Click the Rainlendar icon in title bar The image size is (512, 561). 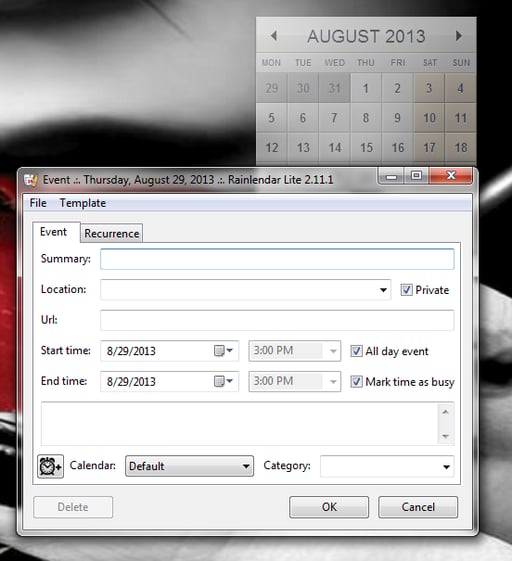pyautogui.click(x=31, y=180)
